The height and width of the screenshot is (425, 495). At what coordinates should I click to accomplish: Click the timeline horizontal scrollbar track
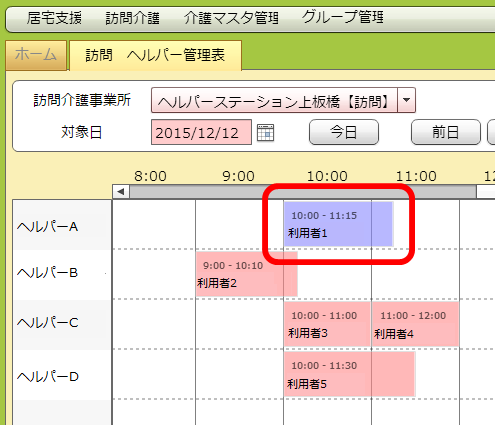[x=303, y=192]
